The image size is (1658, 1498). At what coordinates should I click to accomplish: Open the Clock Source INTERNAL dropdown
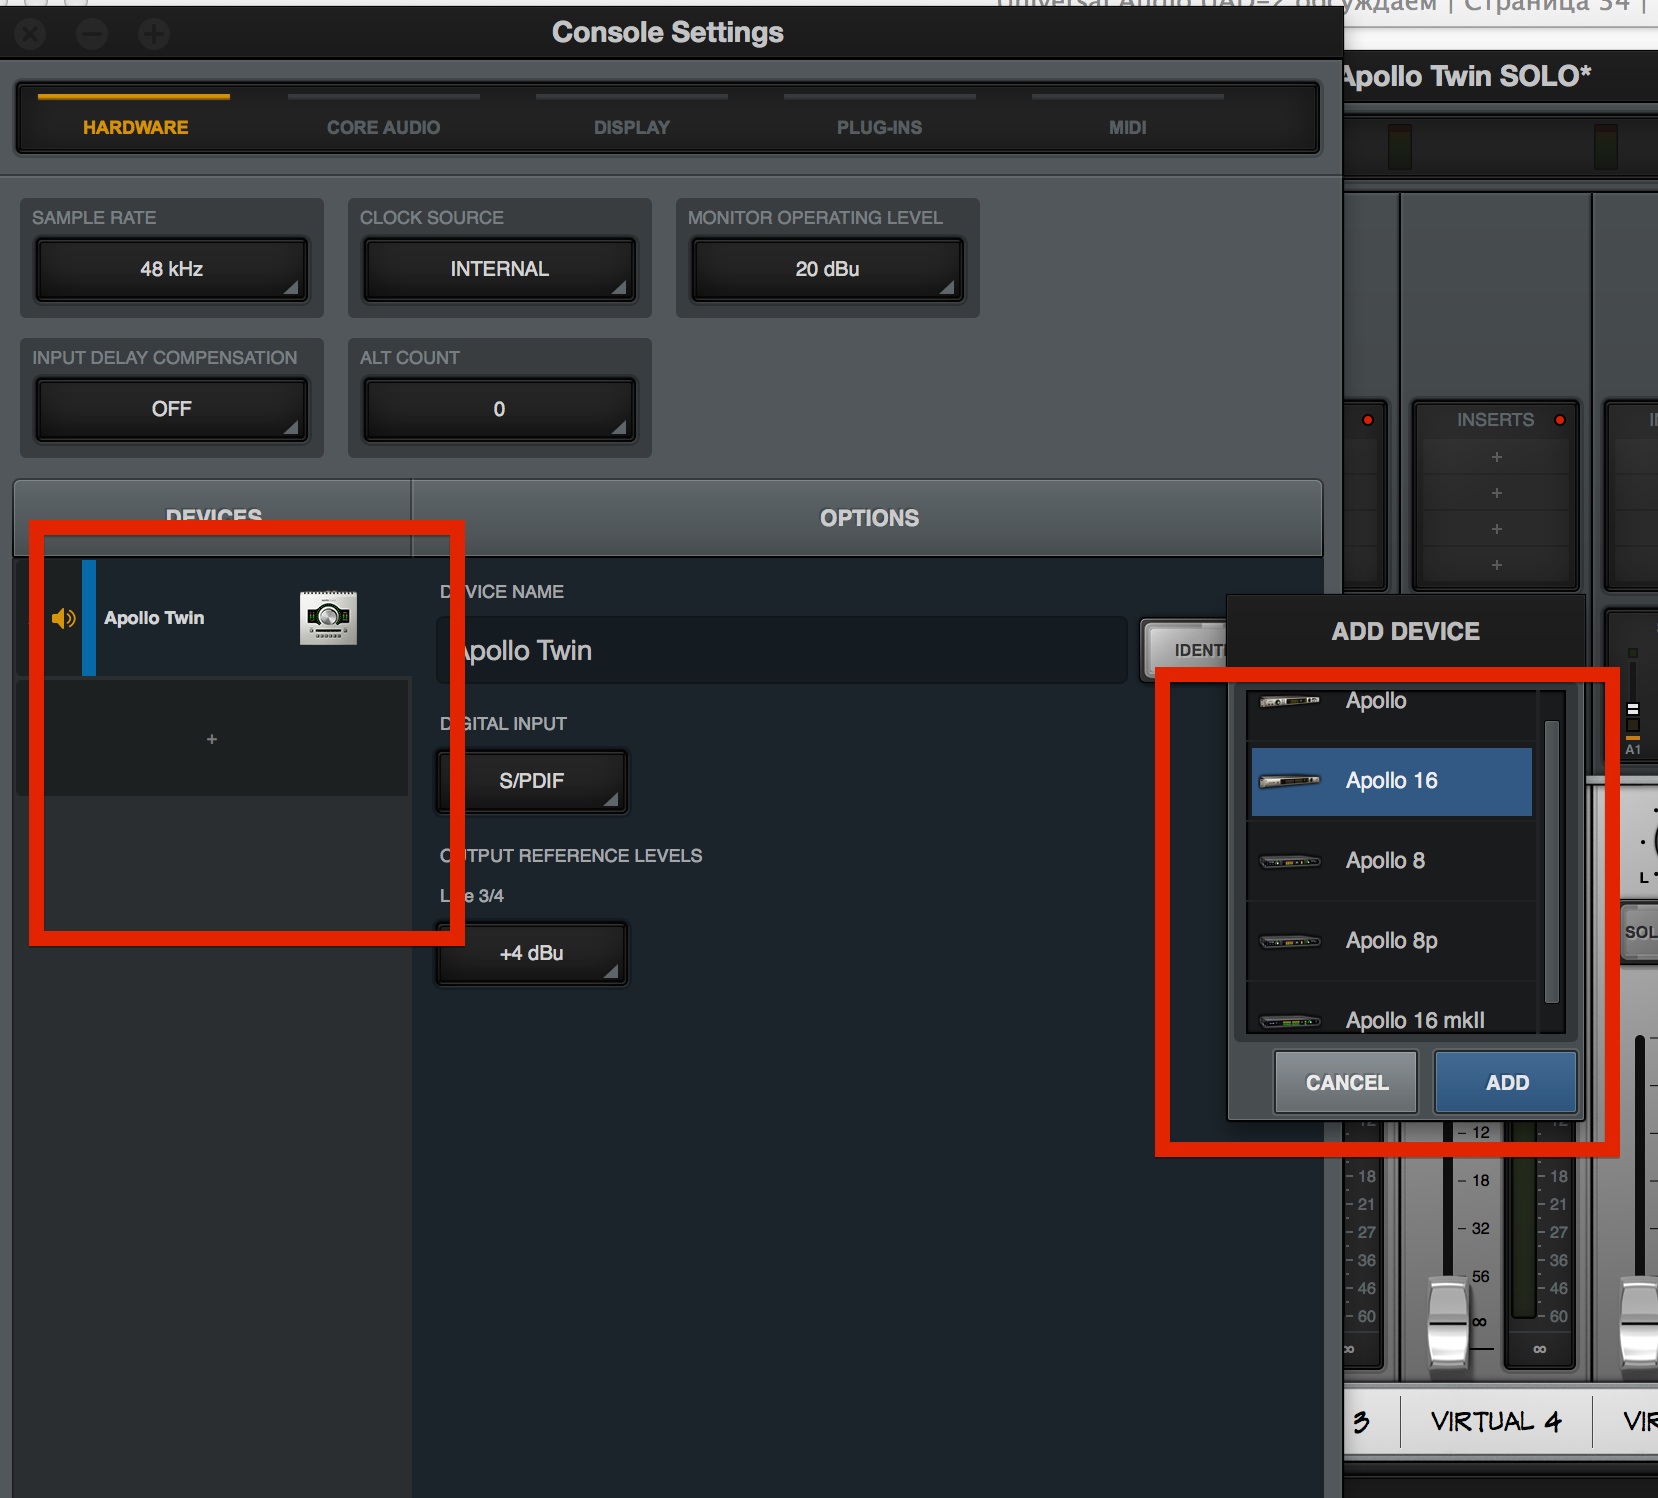tap(500, 269)
